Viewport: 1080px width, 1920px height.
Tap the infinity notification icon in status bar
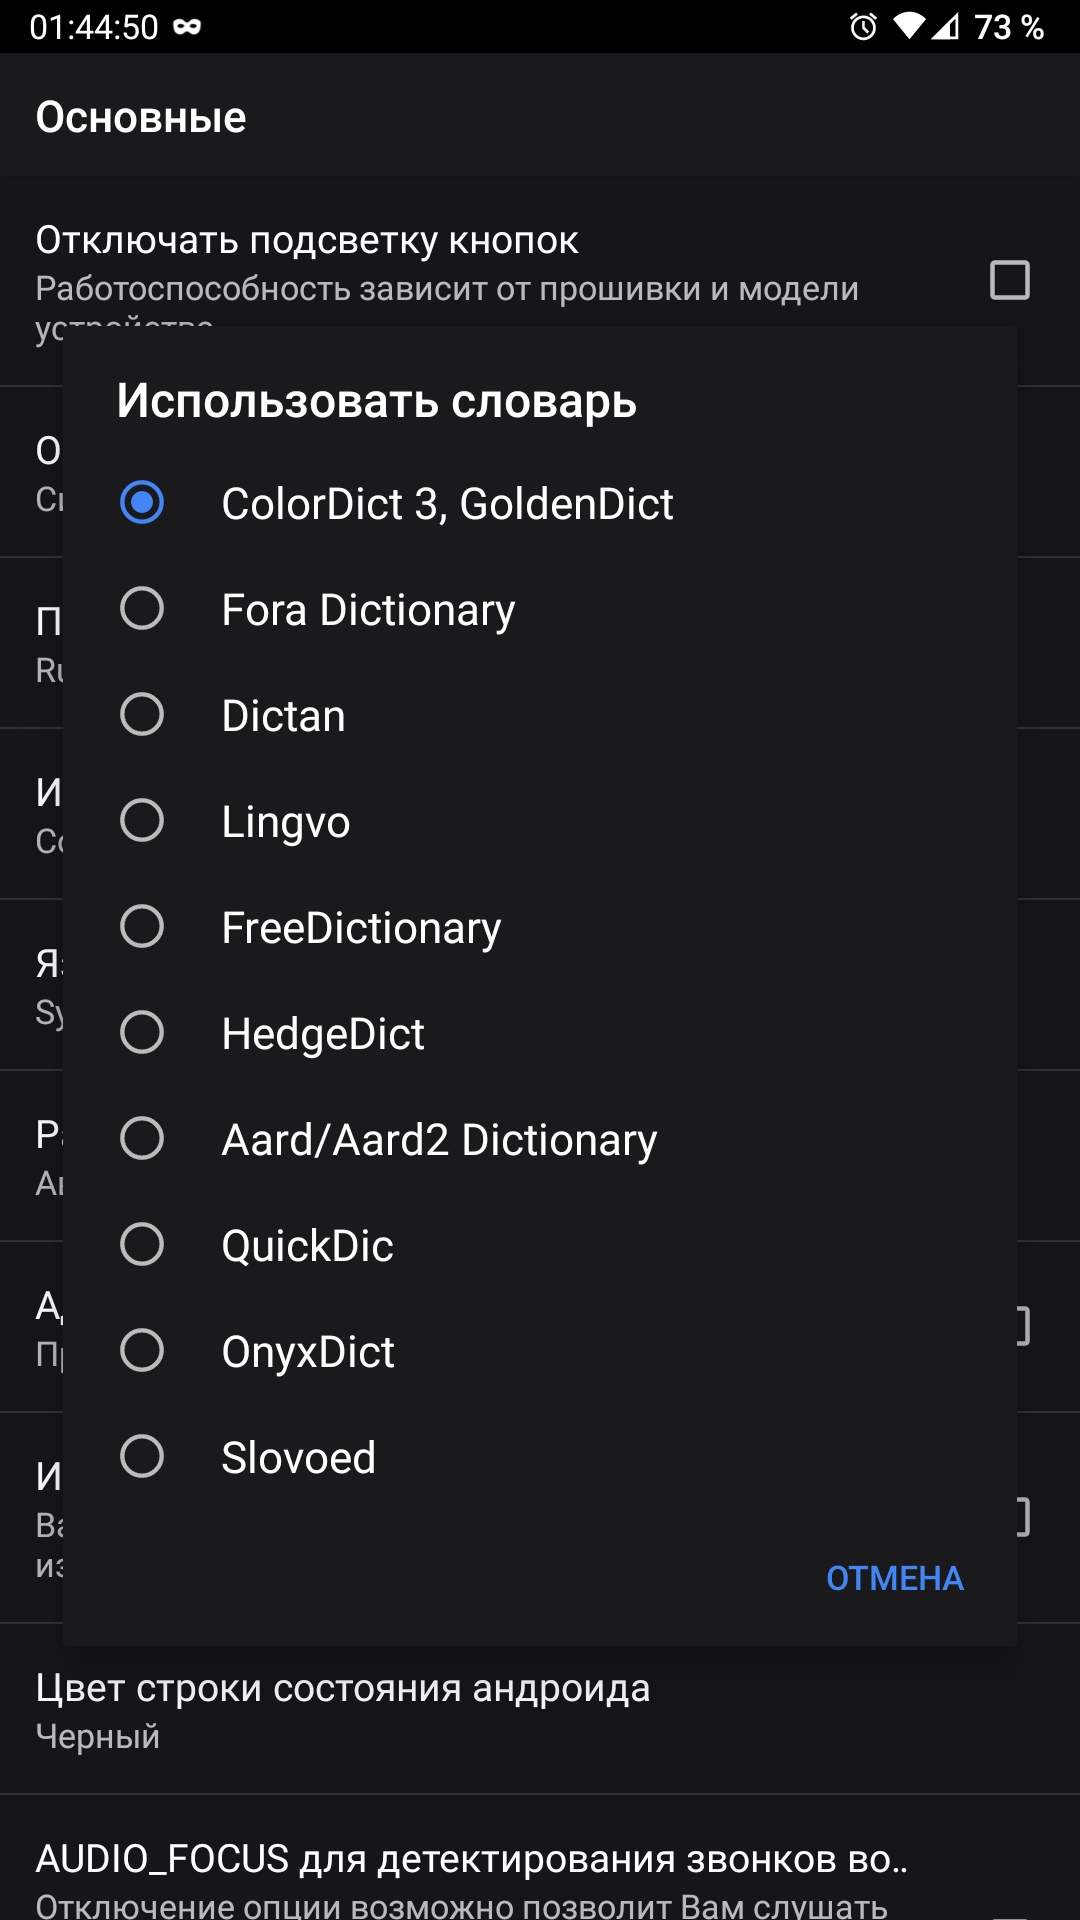click(x=187, y=27)
